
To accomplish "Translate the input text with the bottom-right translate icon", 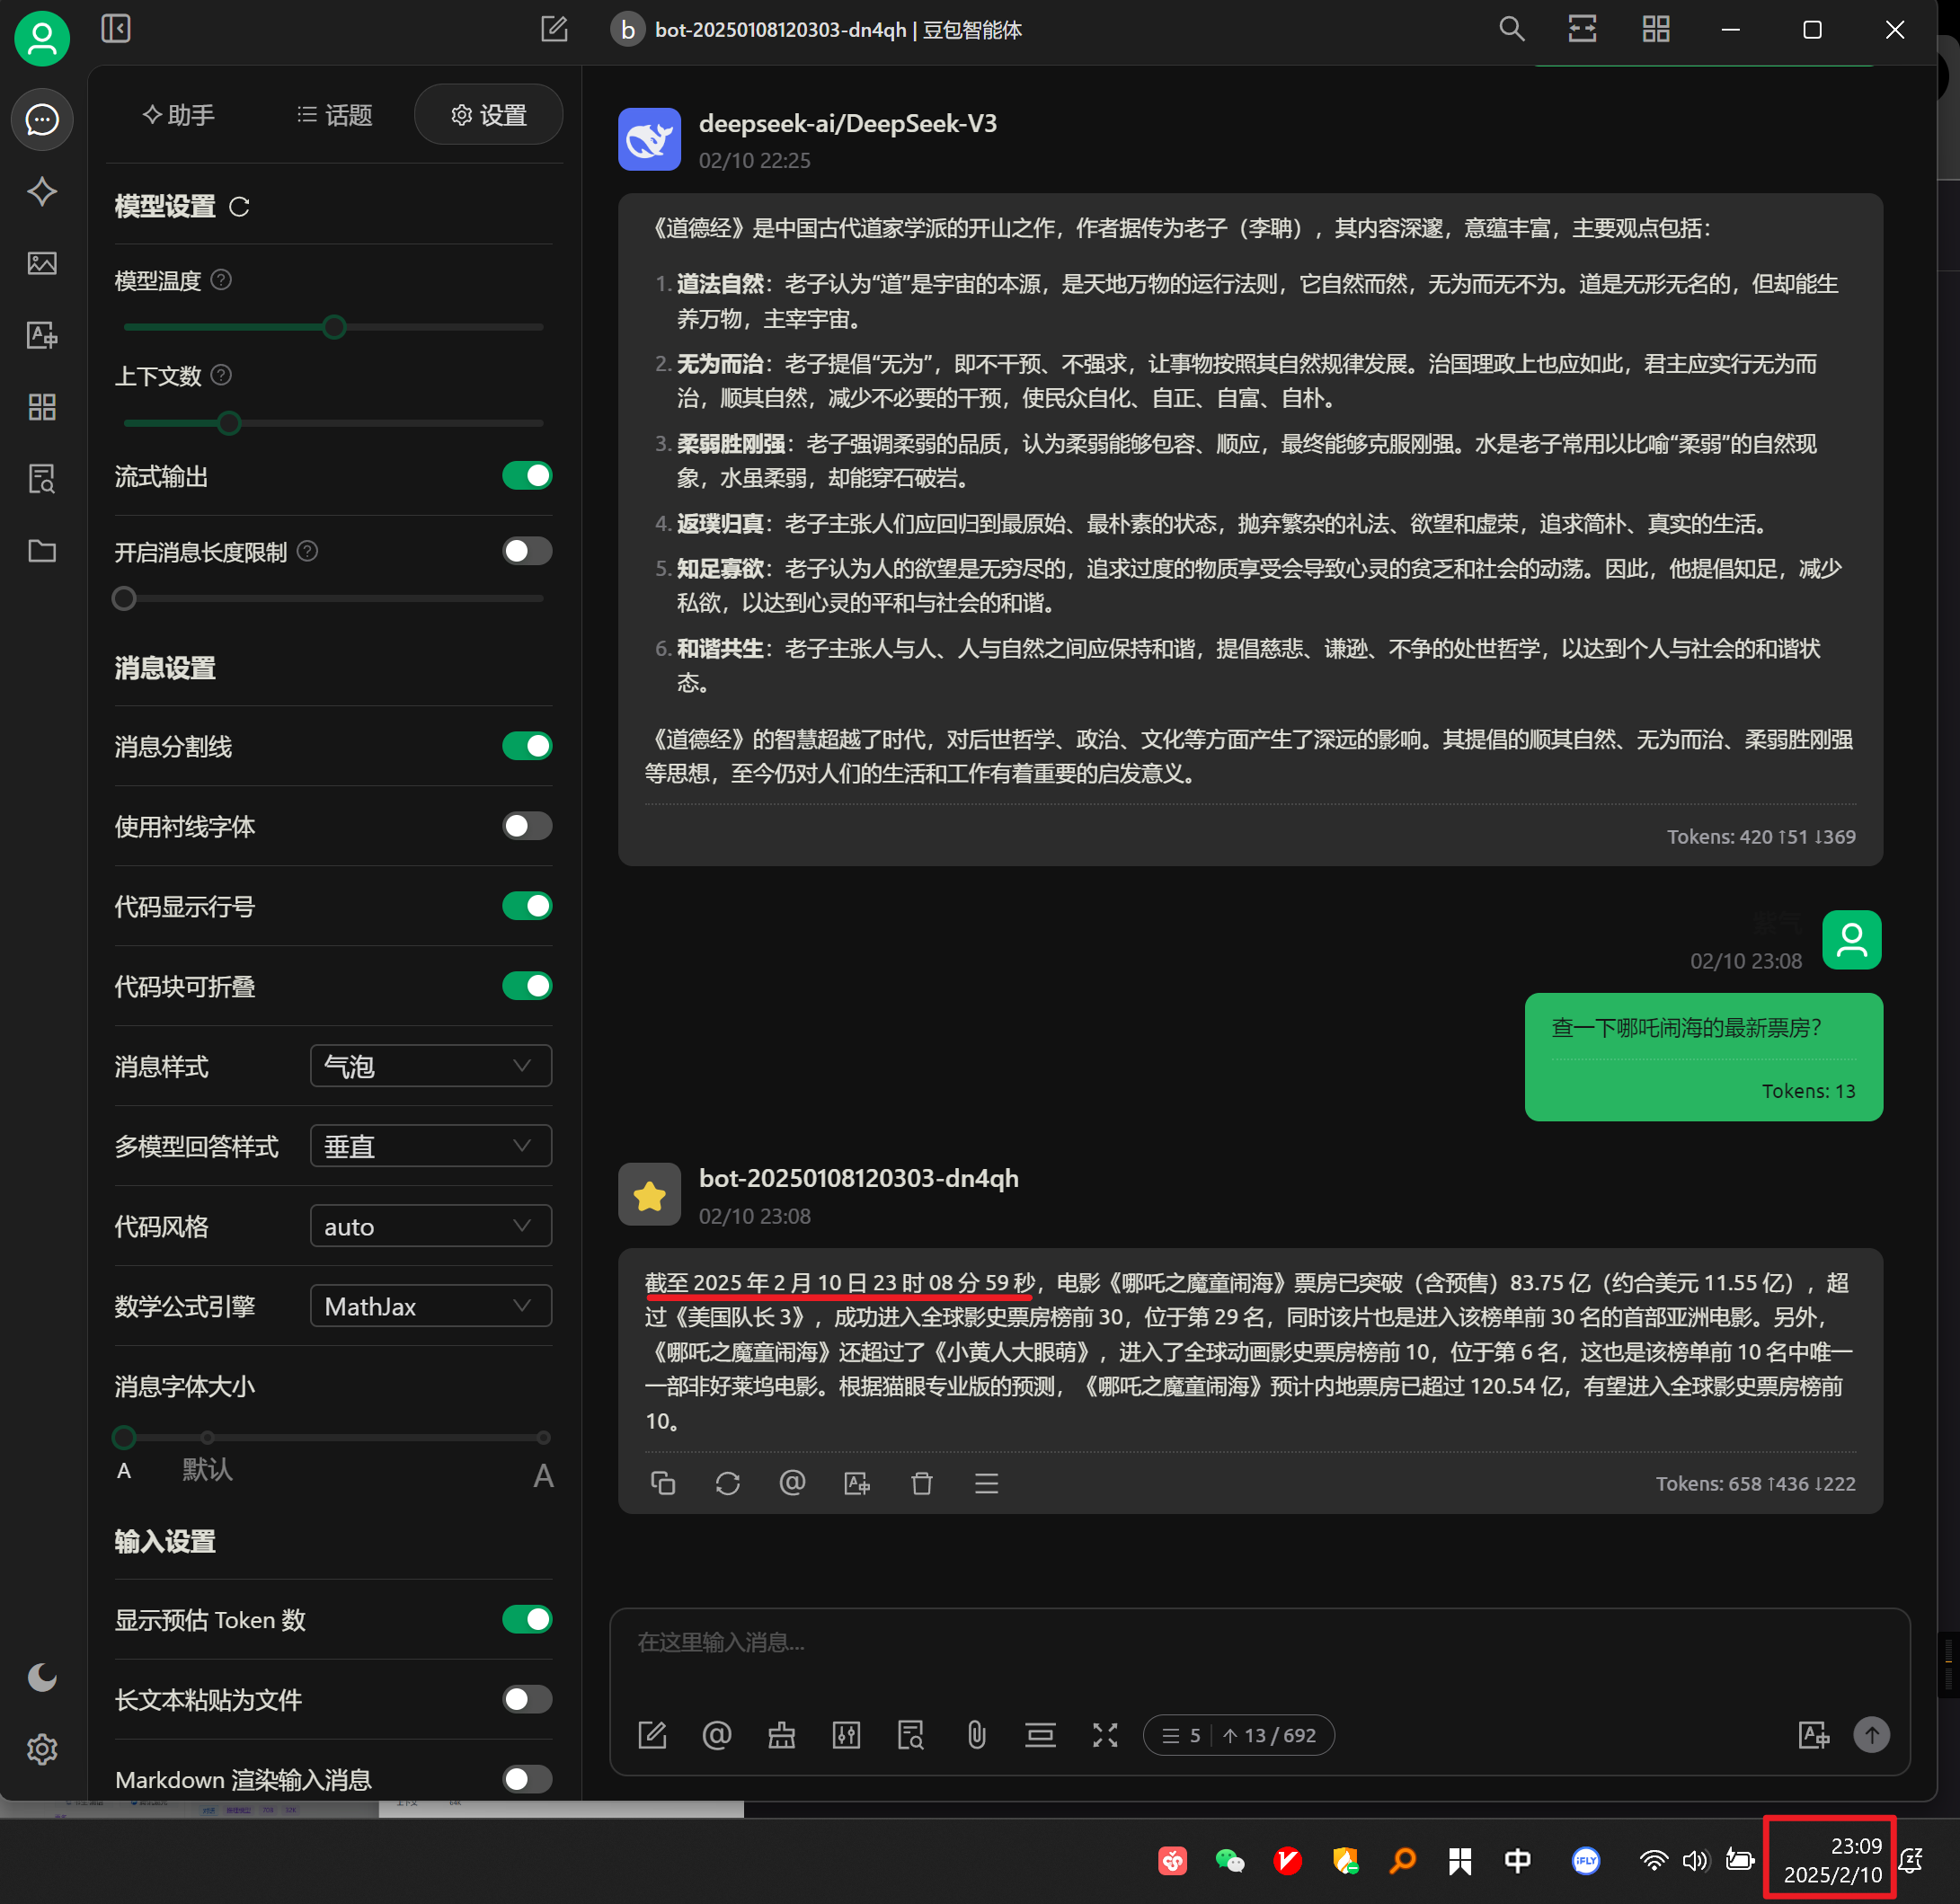I will pos(1813,1735).
